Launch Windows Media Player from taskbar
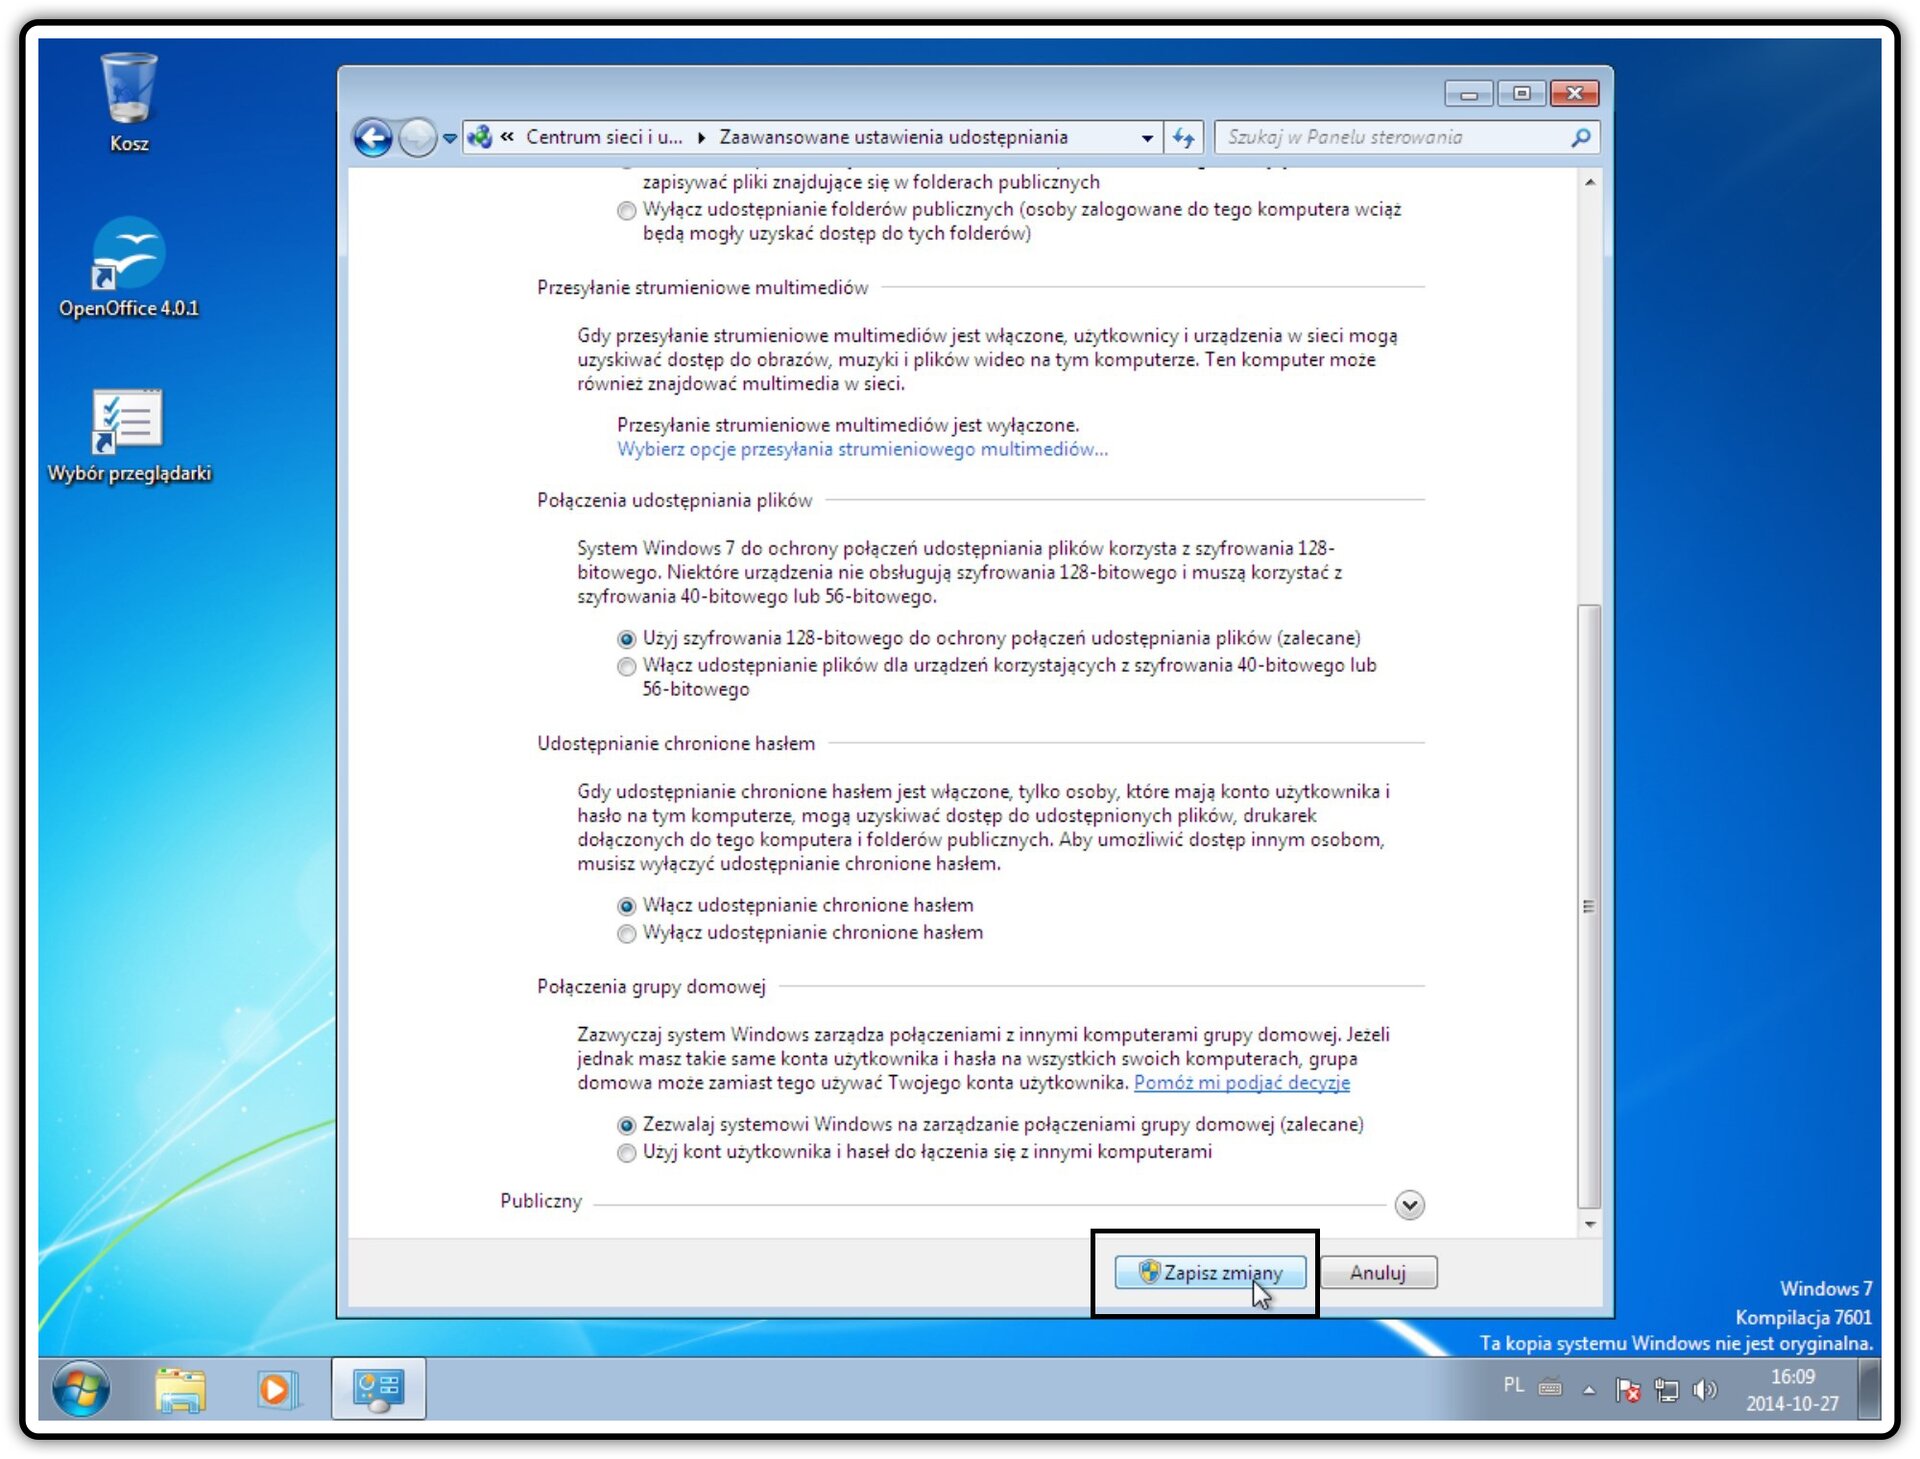 click(x=276, y=1388)
